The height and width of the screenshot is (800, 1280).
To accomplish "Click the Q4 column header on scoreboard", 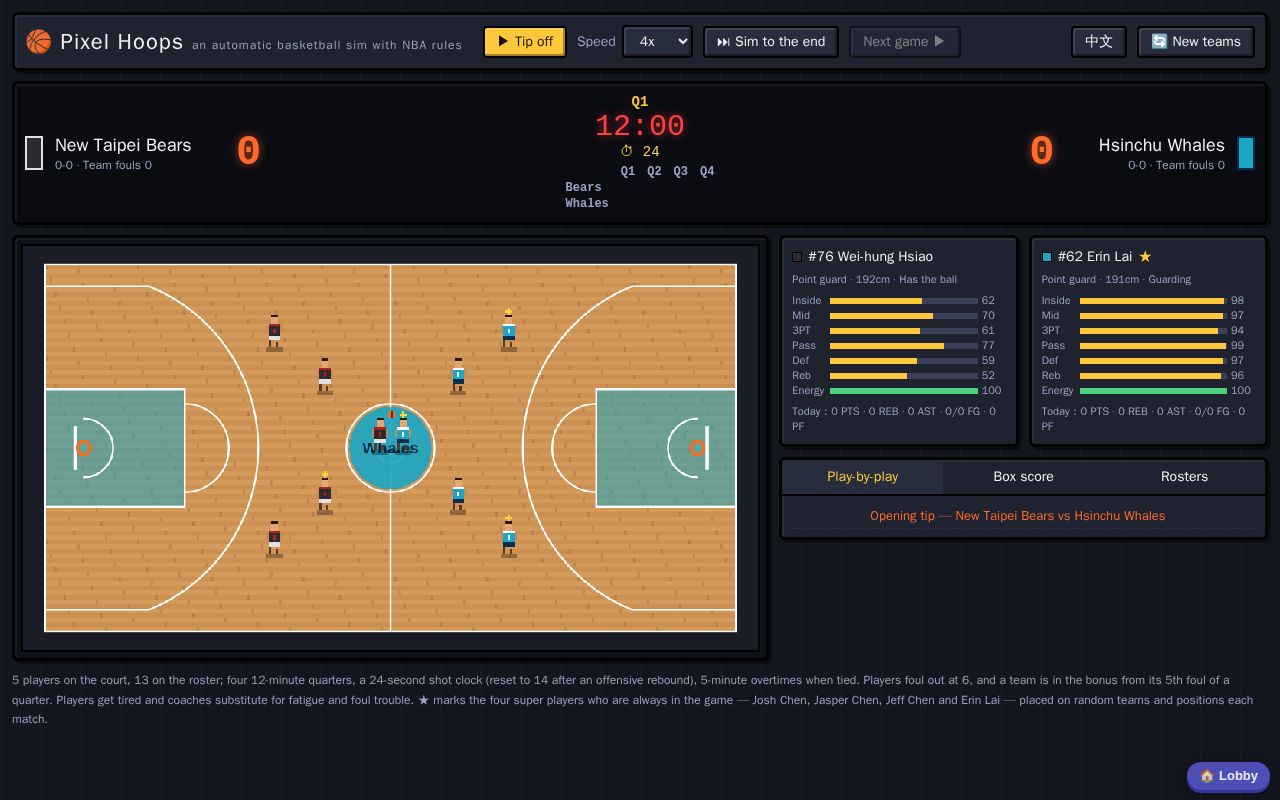I will [707, 172].
